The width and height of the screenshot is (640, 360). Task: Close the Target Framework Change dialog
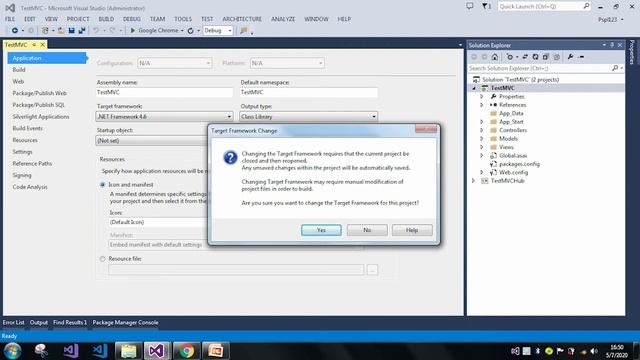[x=426, y=129]
